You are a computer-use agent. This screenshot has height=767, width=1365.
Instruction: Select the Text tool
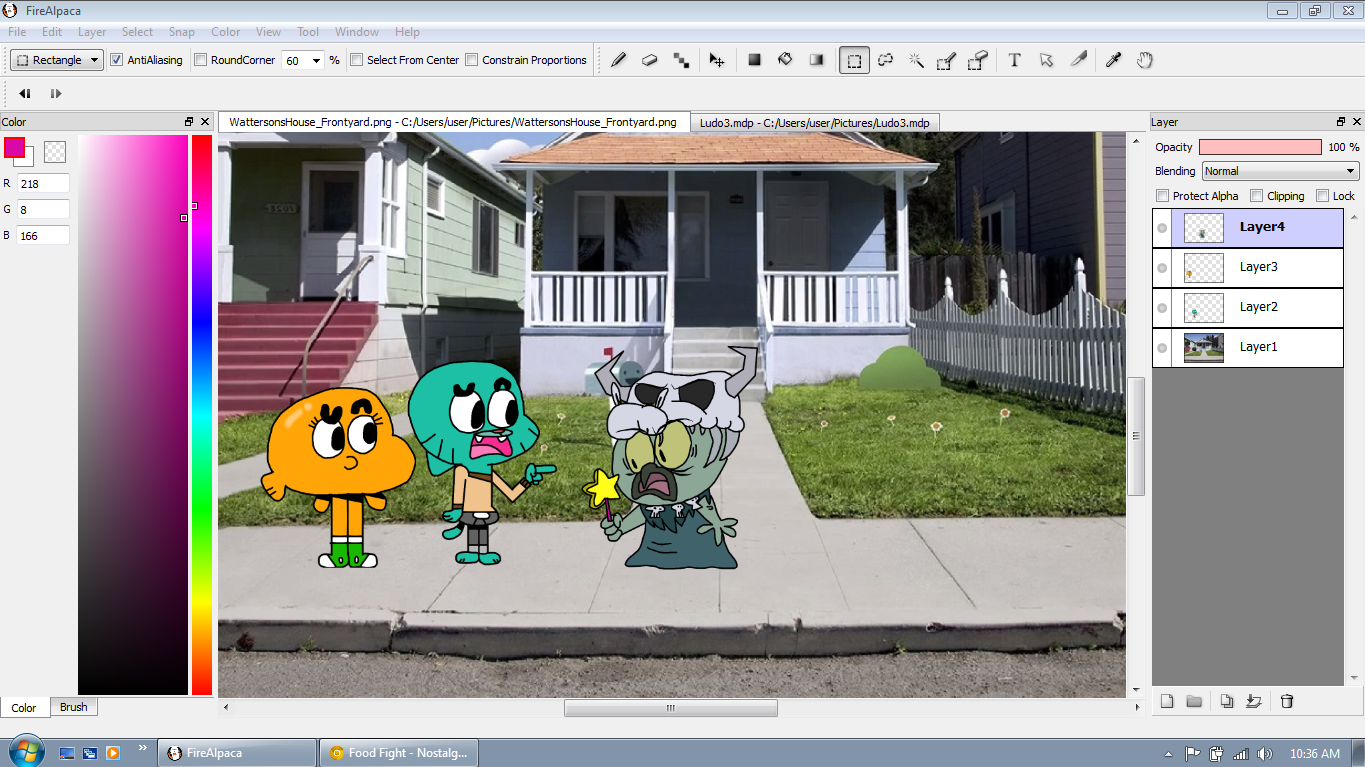click(x=1014, y=60)
